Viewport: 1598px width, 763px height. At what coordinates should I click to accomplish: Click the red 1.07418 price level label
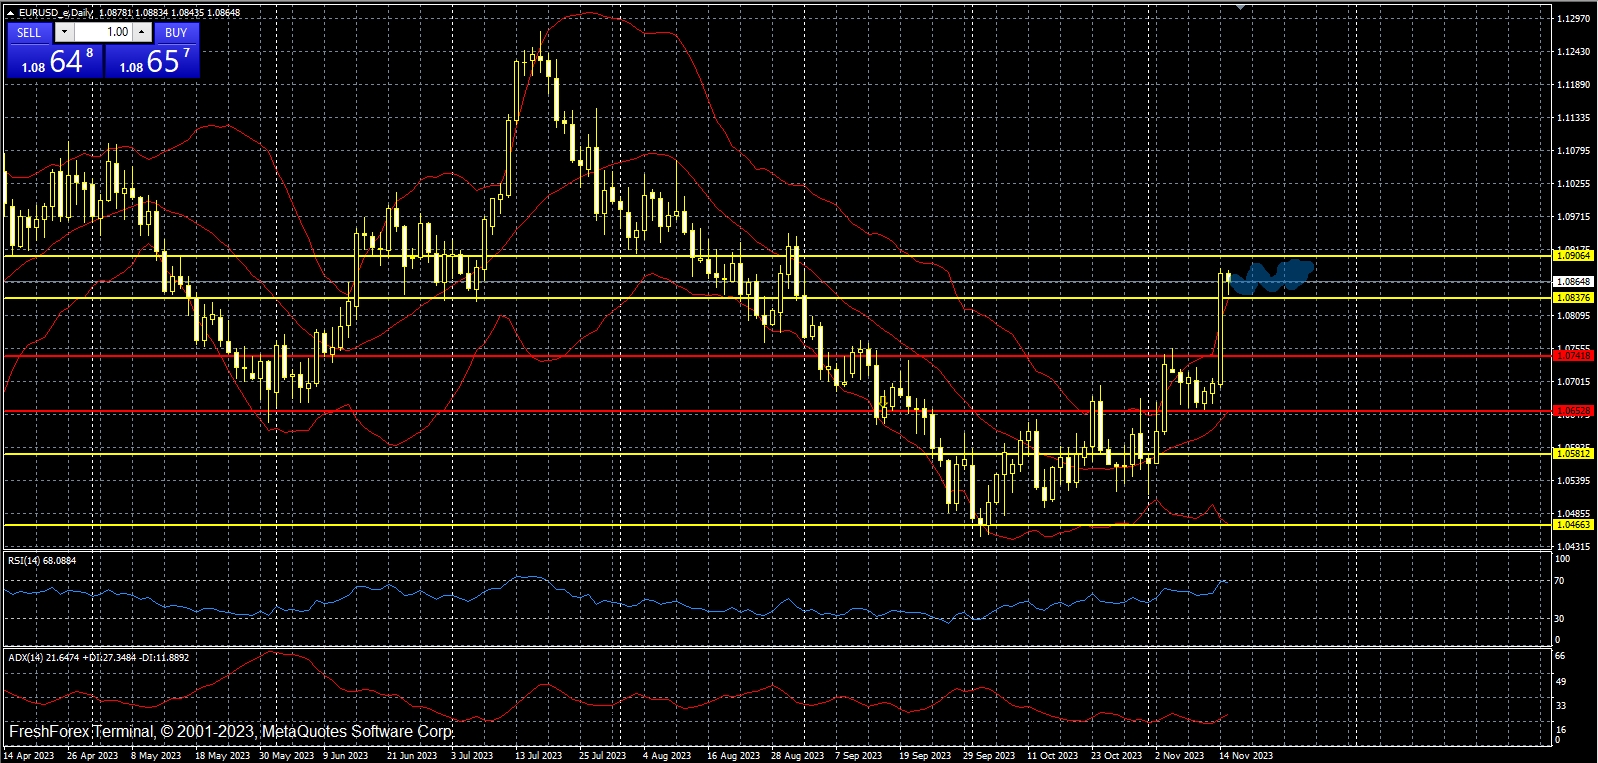1573,356
